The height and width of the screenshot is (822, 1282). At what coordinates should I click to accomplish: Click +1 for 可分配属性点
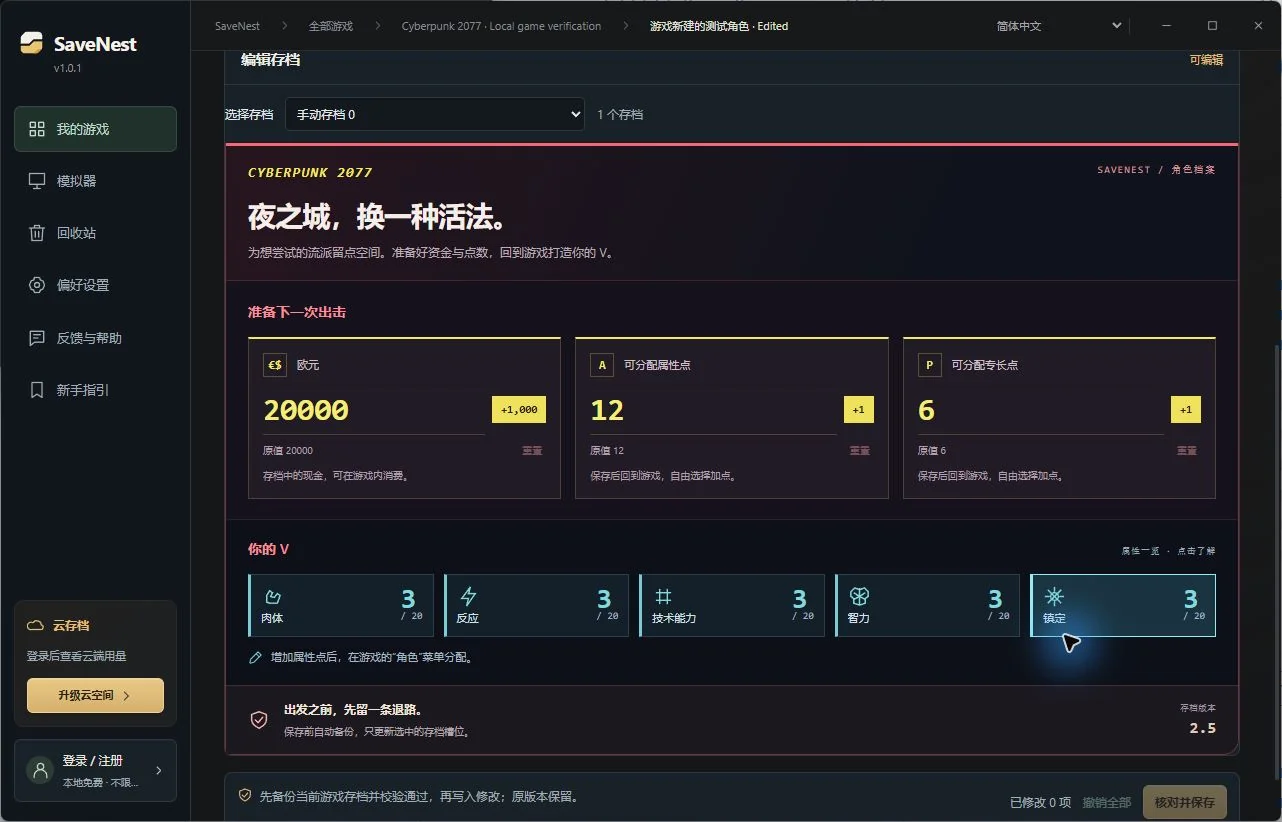point(859,410)
